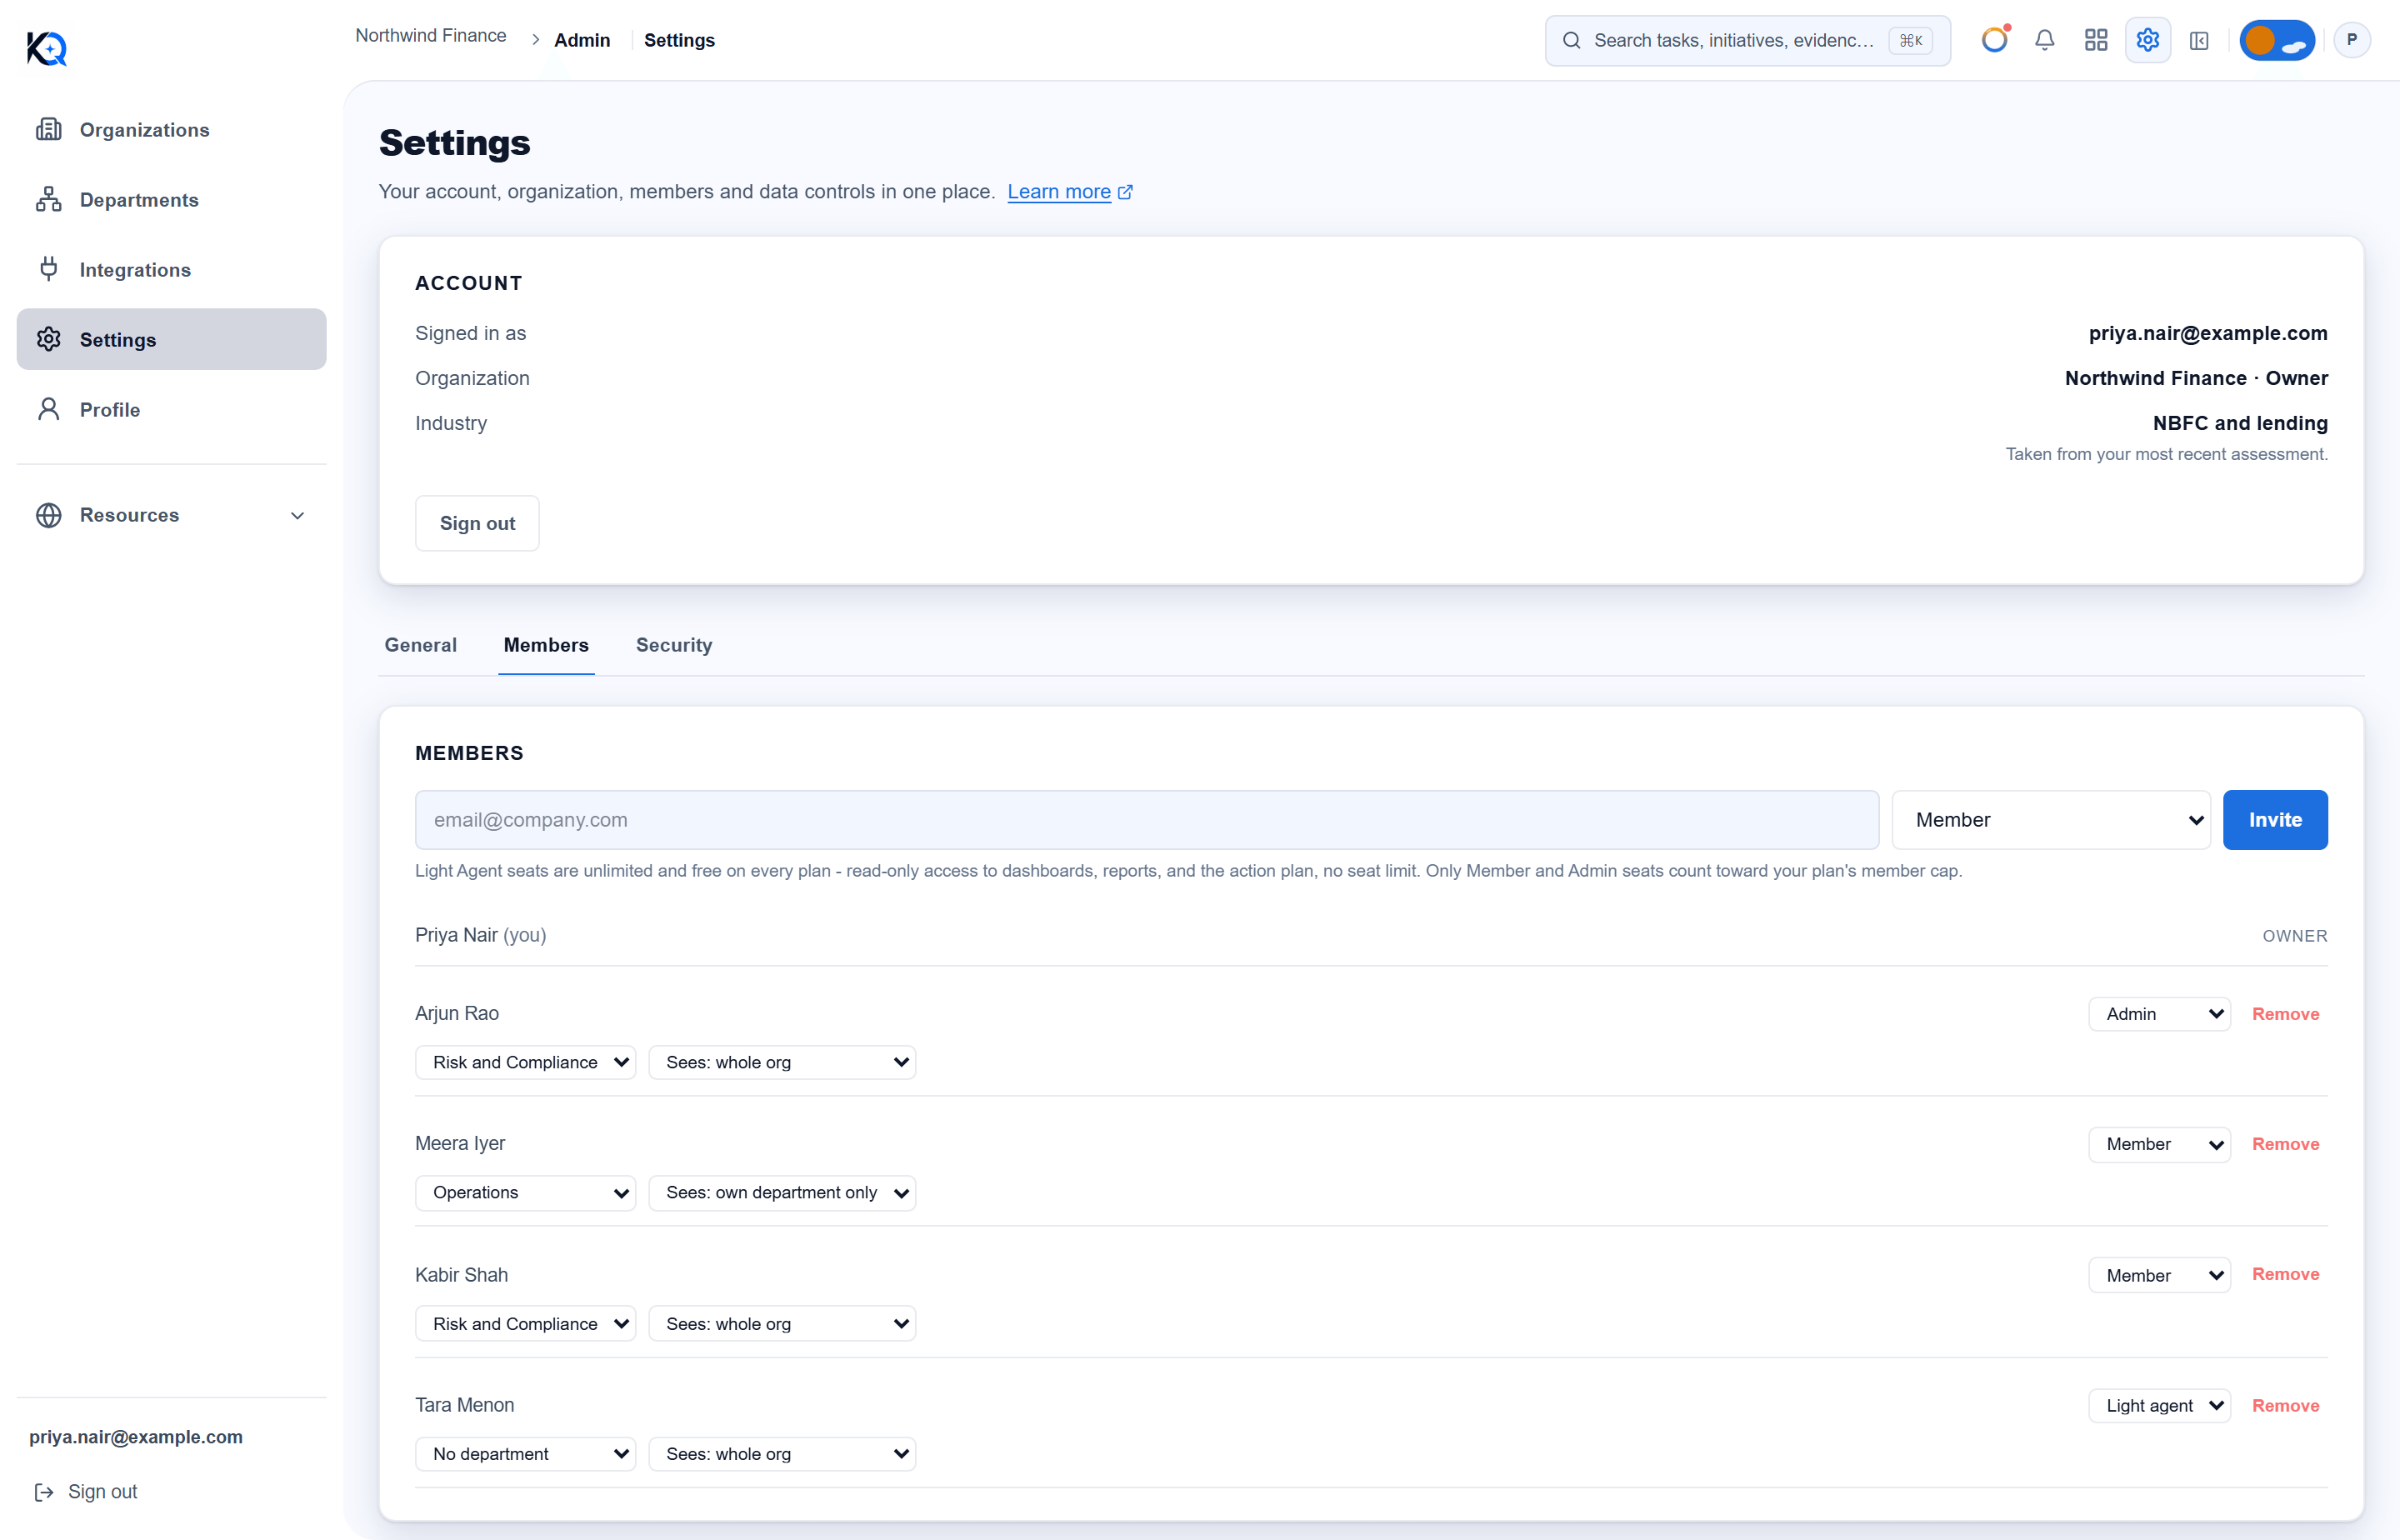This screenshot has height=1540, width=2400.
Task: Open the P user avatar menu
Action: 2352,40
